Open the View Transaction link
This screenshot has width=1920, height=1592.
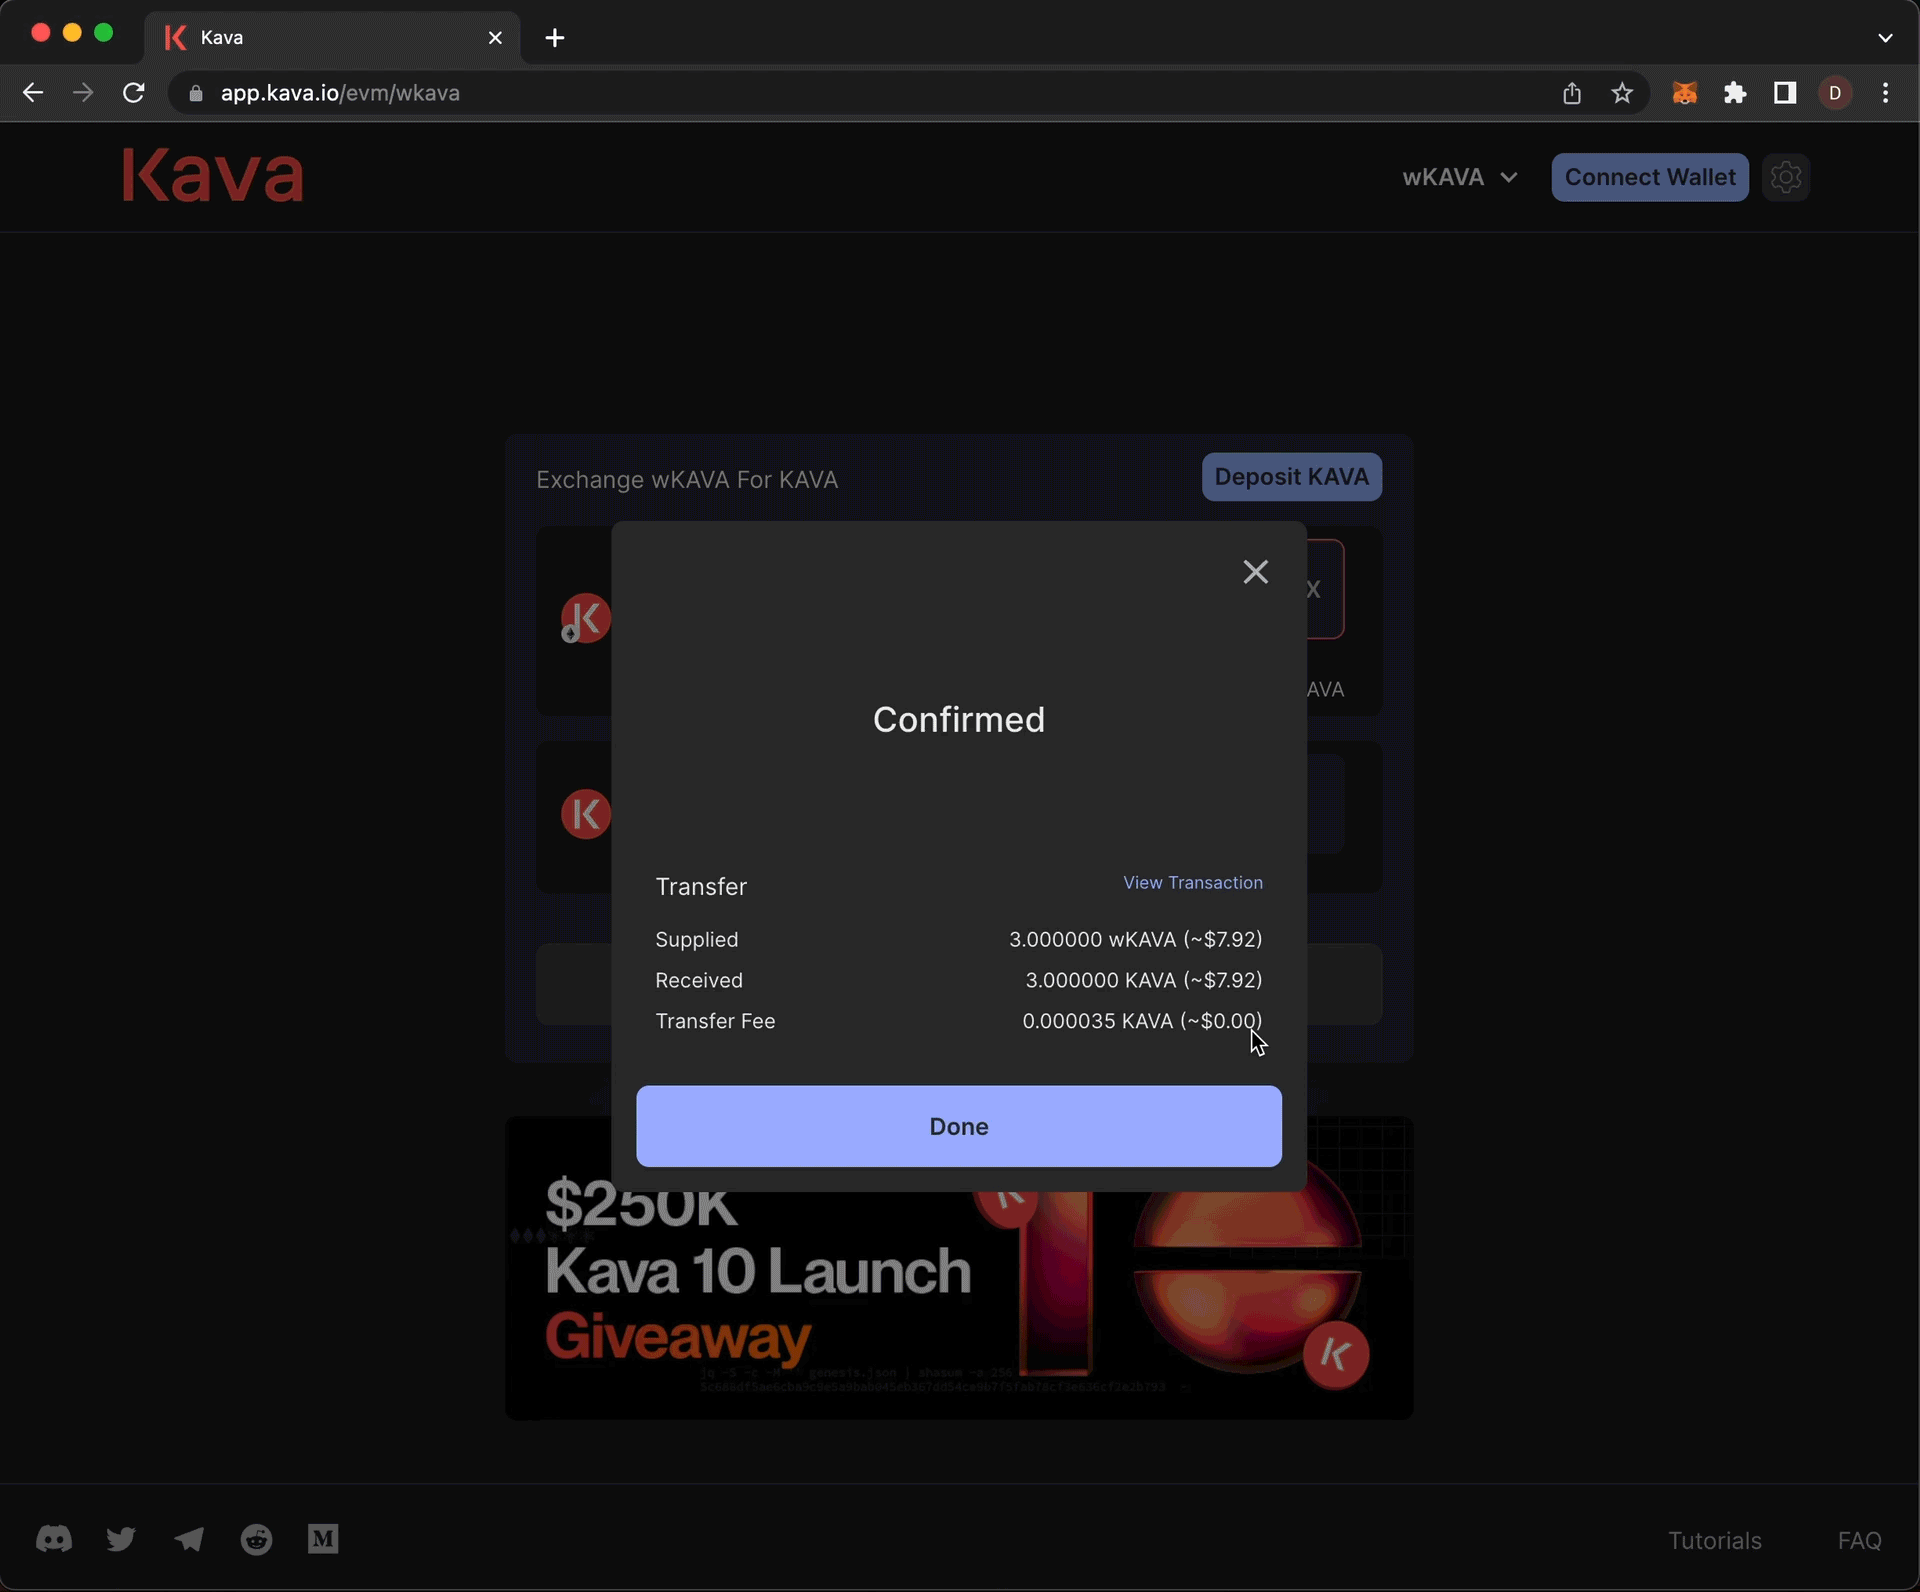(1192, 882)
